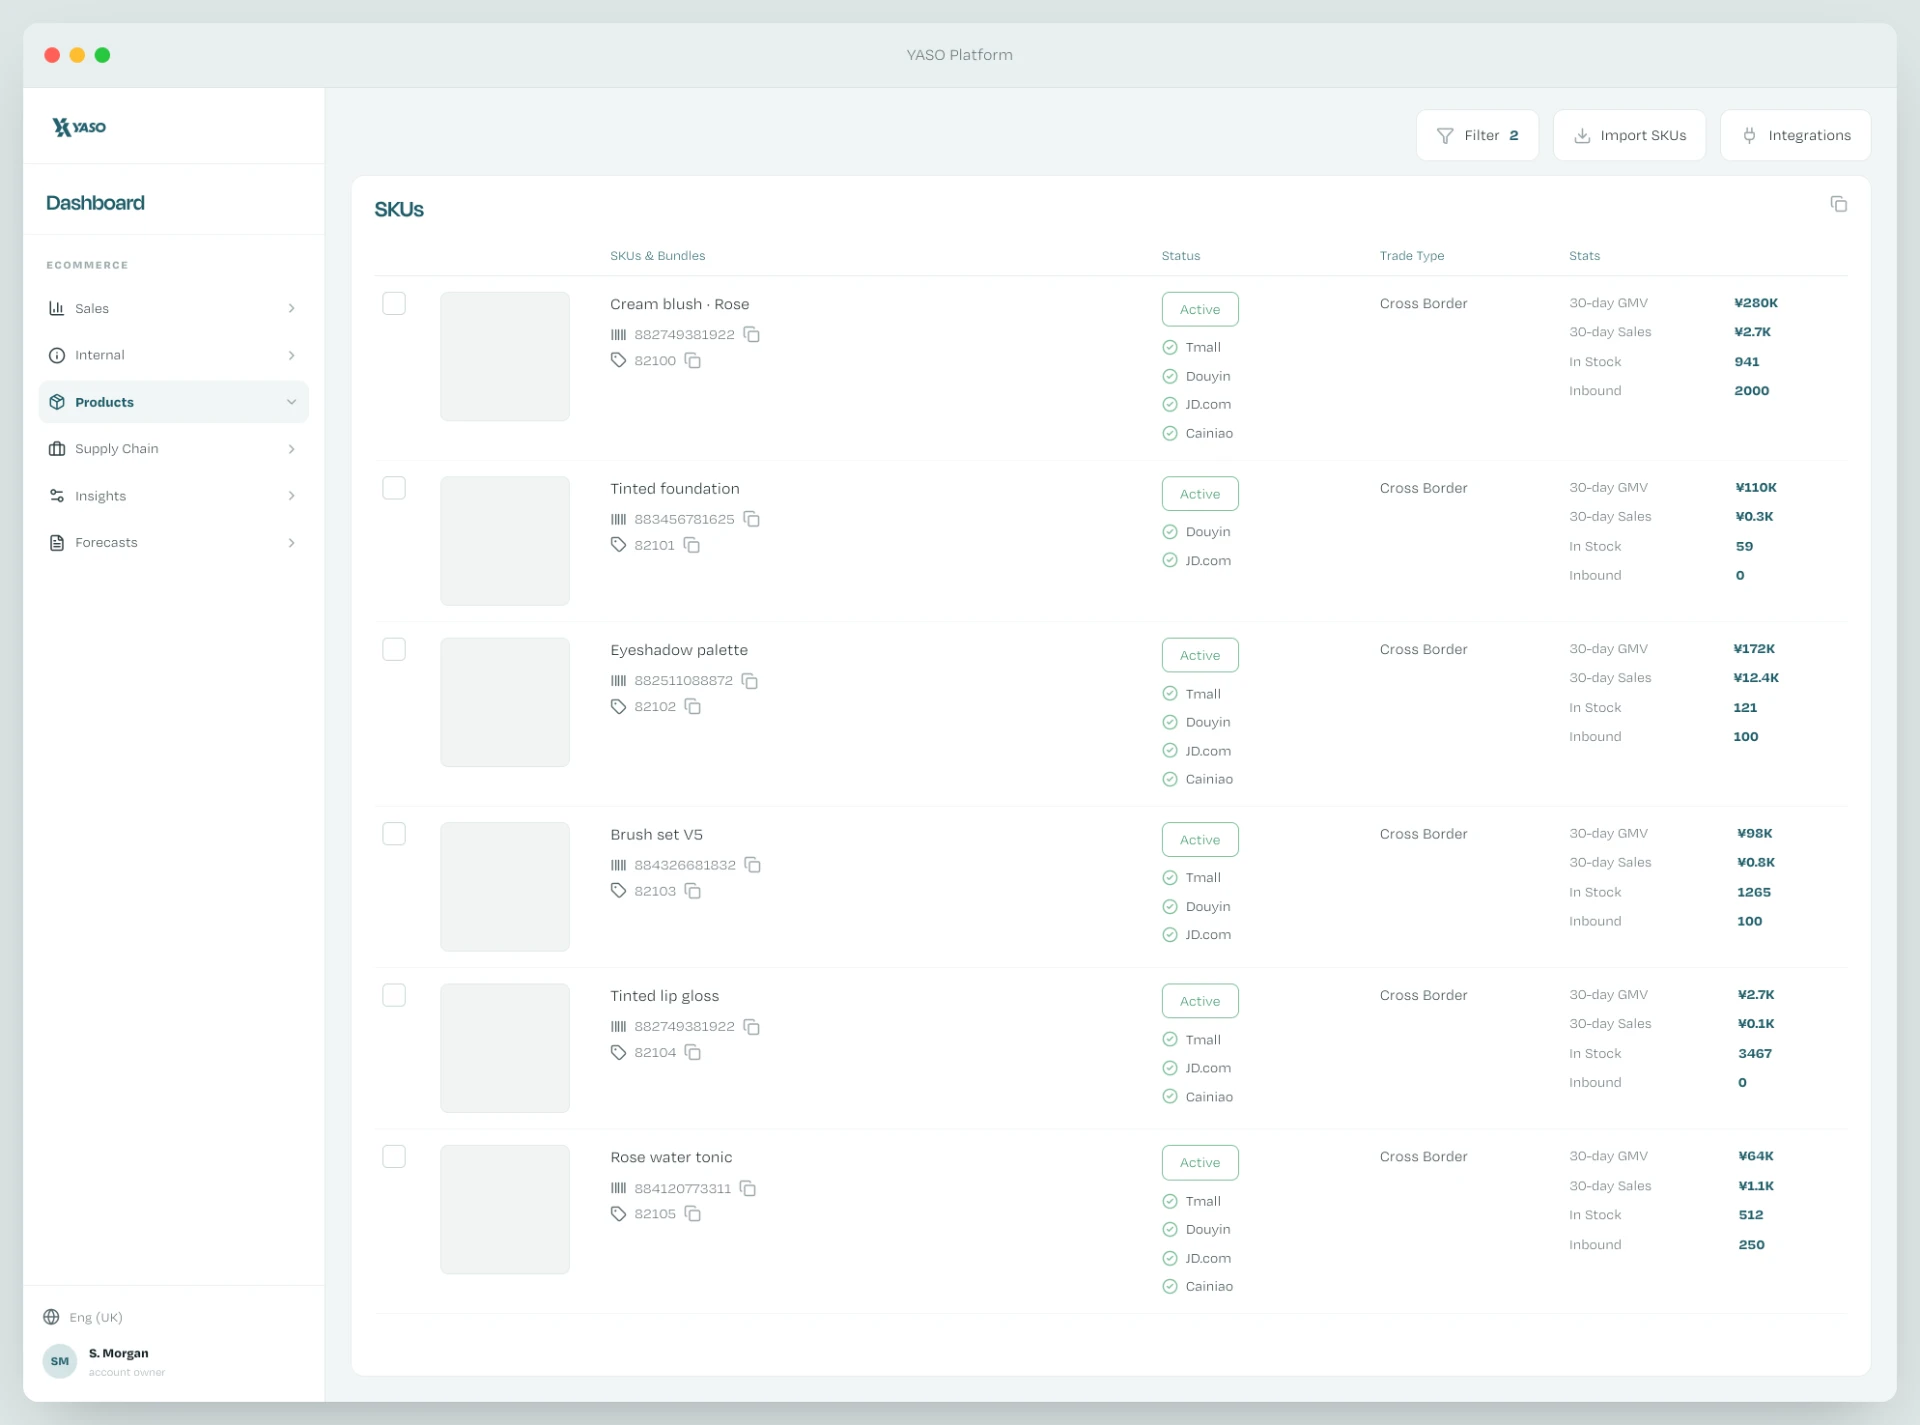Check the Eyeshadow palette row checkbox

click(394, 649)
